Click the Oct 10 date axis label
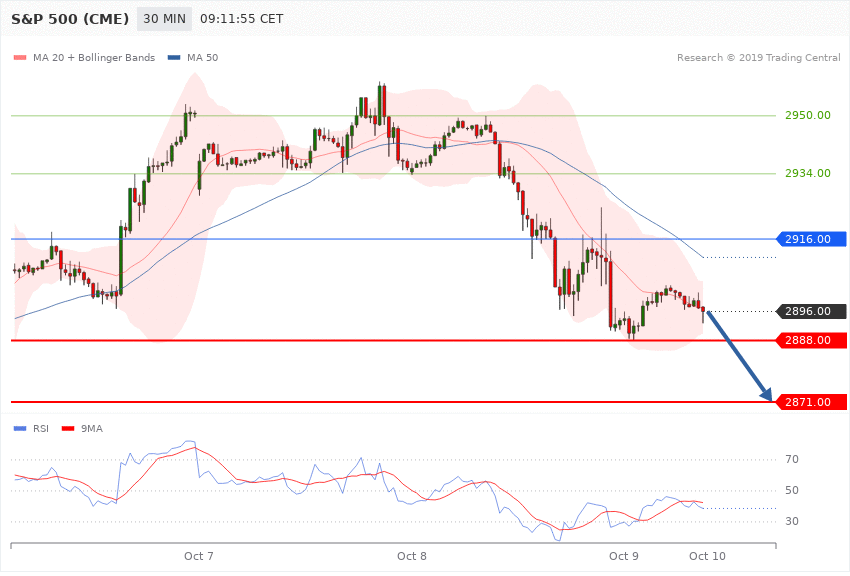 click(707, 556)
